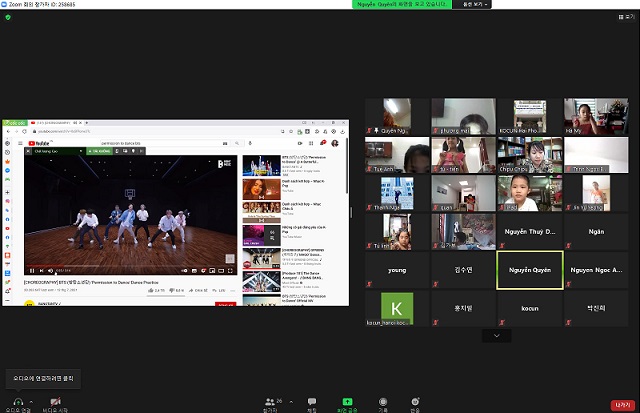Select the green K avatar participant tile

click(397, 308)
